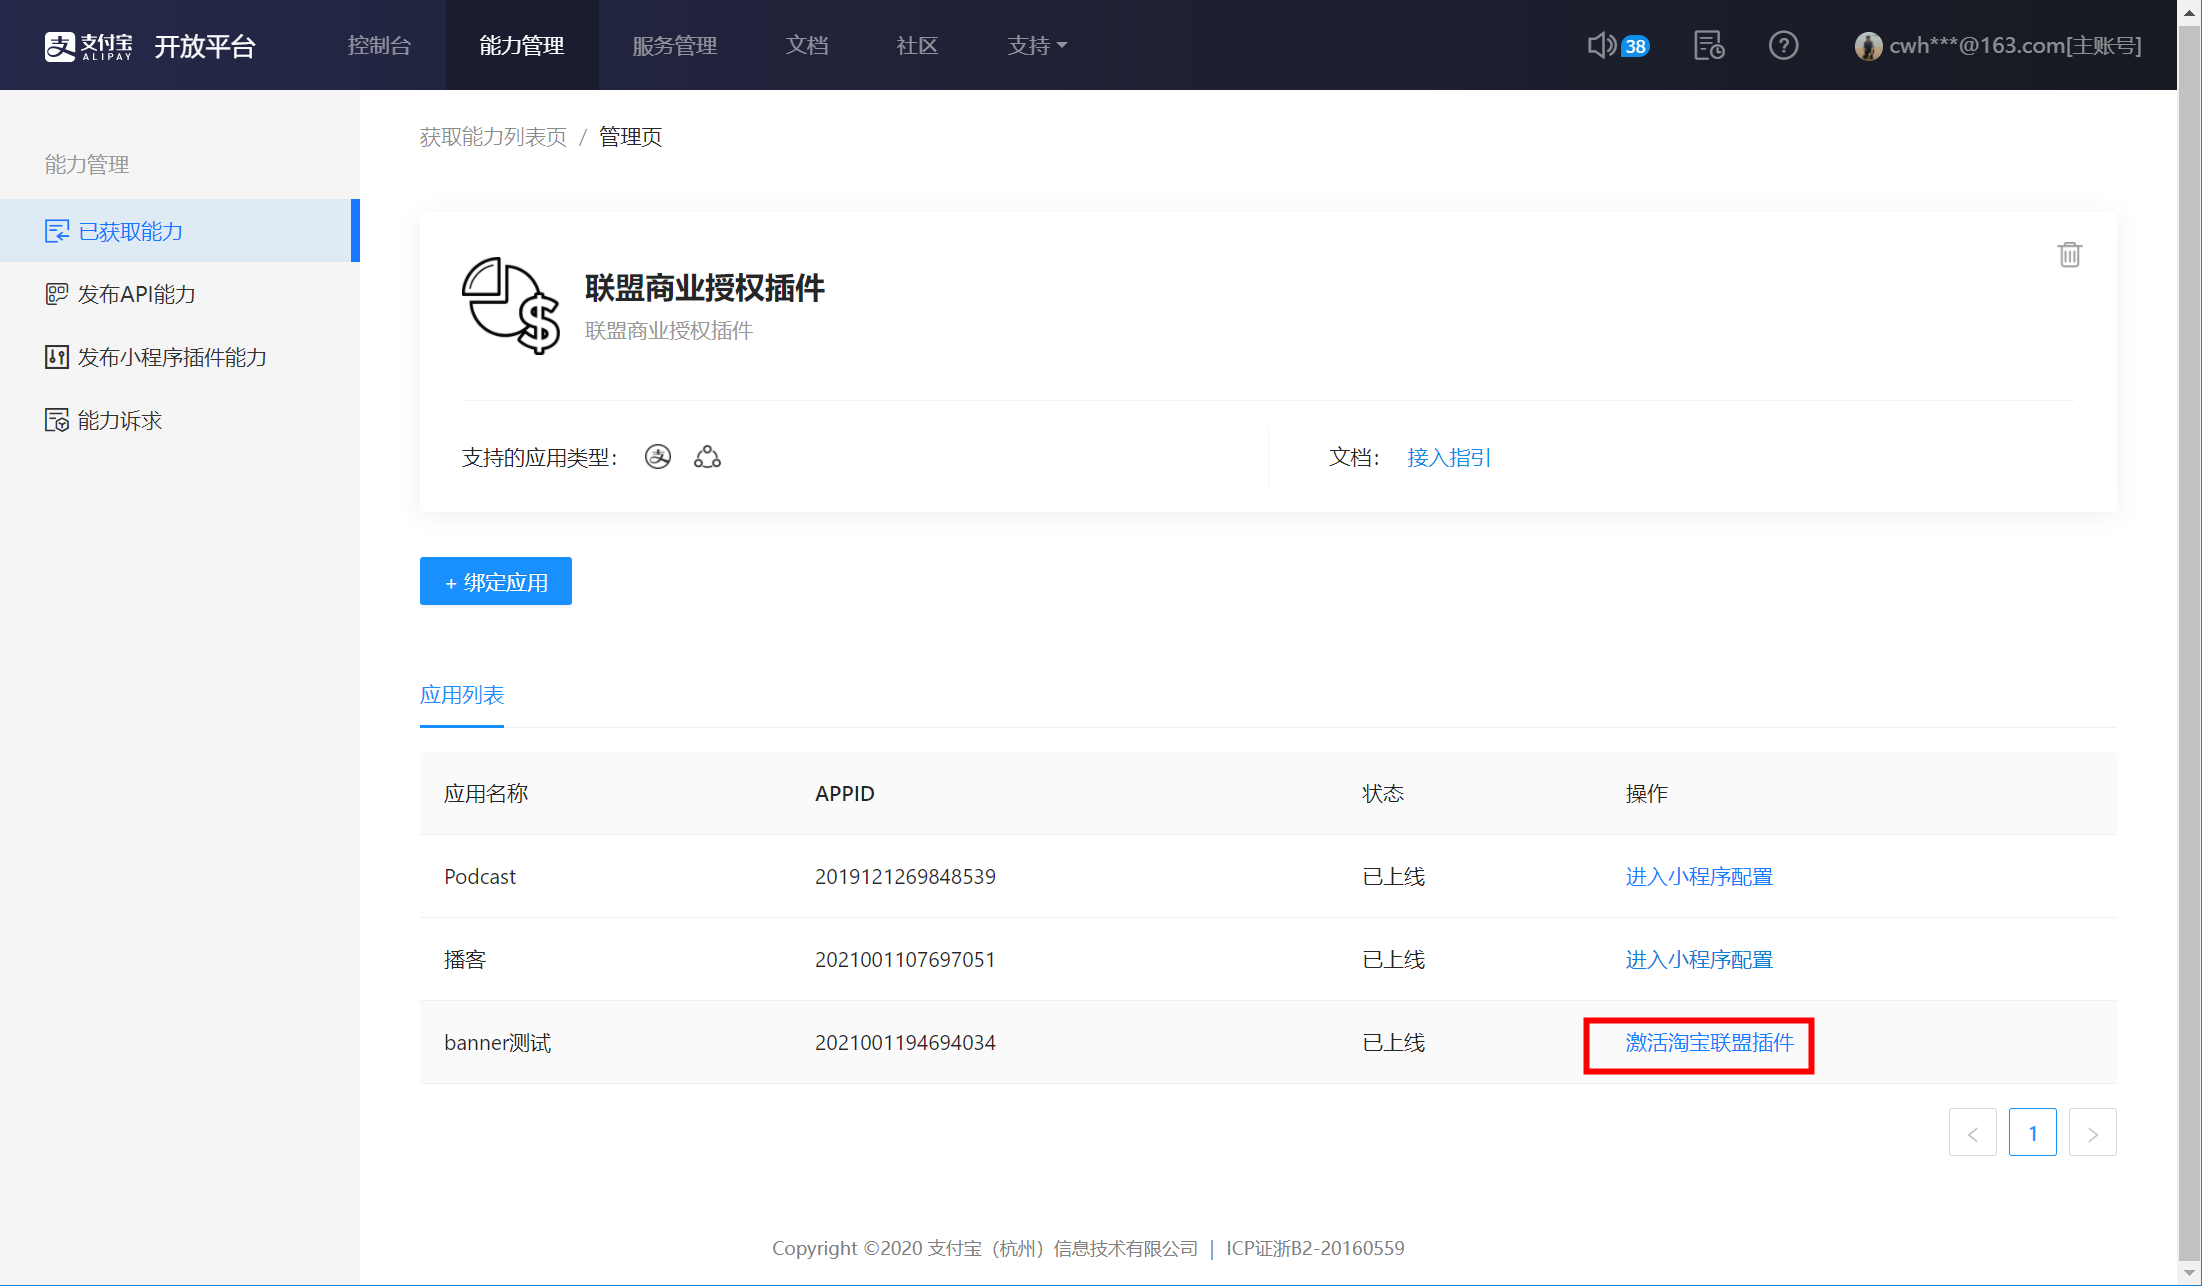Click the 绑定应用 button
Screen dimensions: 2202x1286
(x=496, y=581)
